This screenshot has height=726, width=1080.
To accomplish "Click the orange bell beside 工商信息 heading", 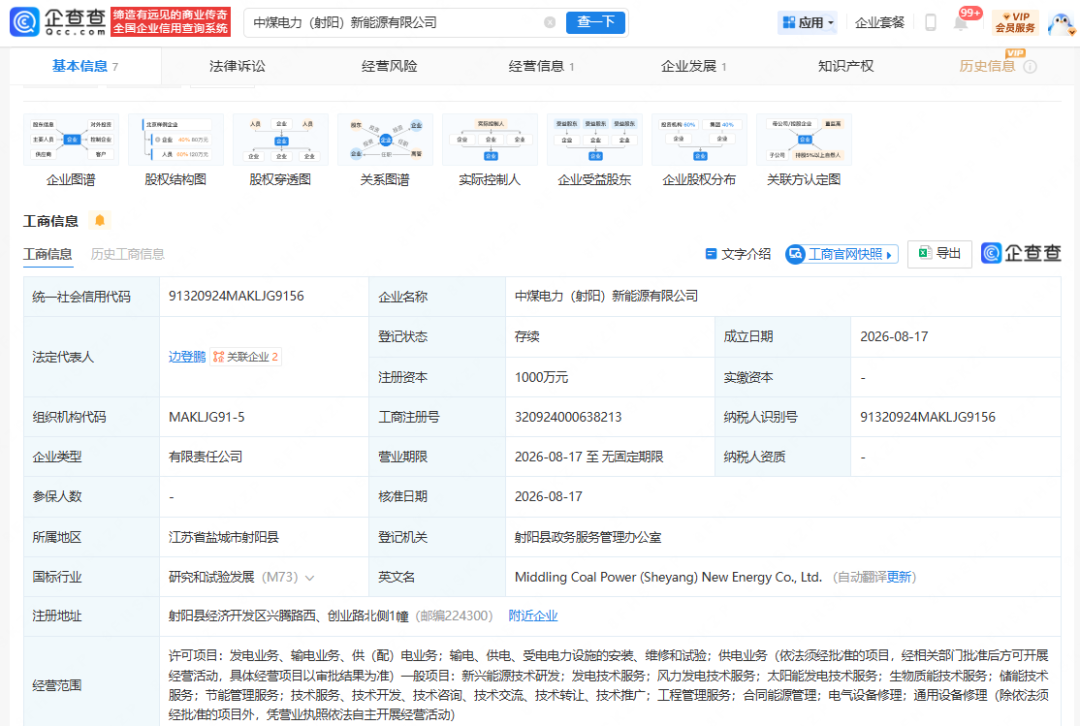I will (100, 220).
